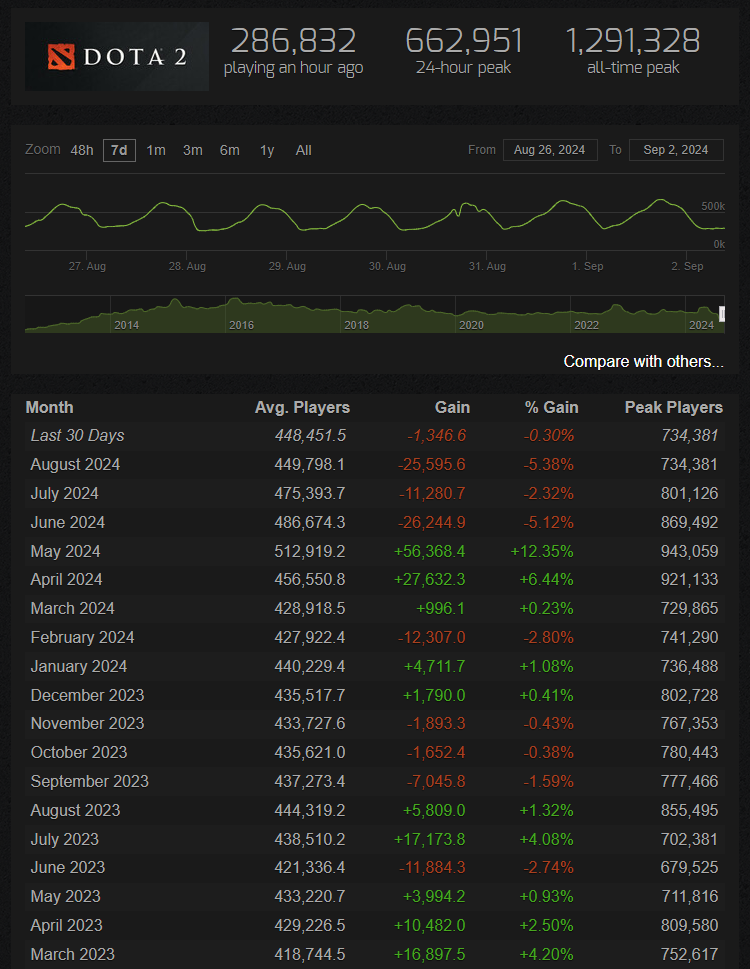Click the Month column header
This screenshot has height=969, width=750.
click(x=49, y=407)
